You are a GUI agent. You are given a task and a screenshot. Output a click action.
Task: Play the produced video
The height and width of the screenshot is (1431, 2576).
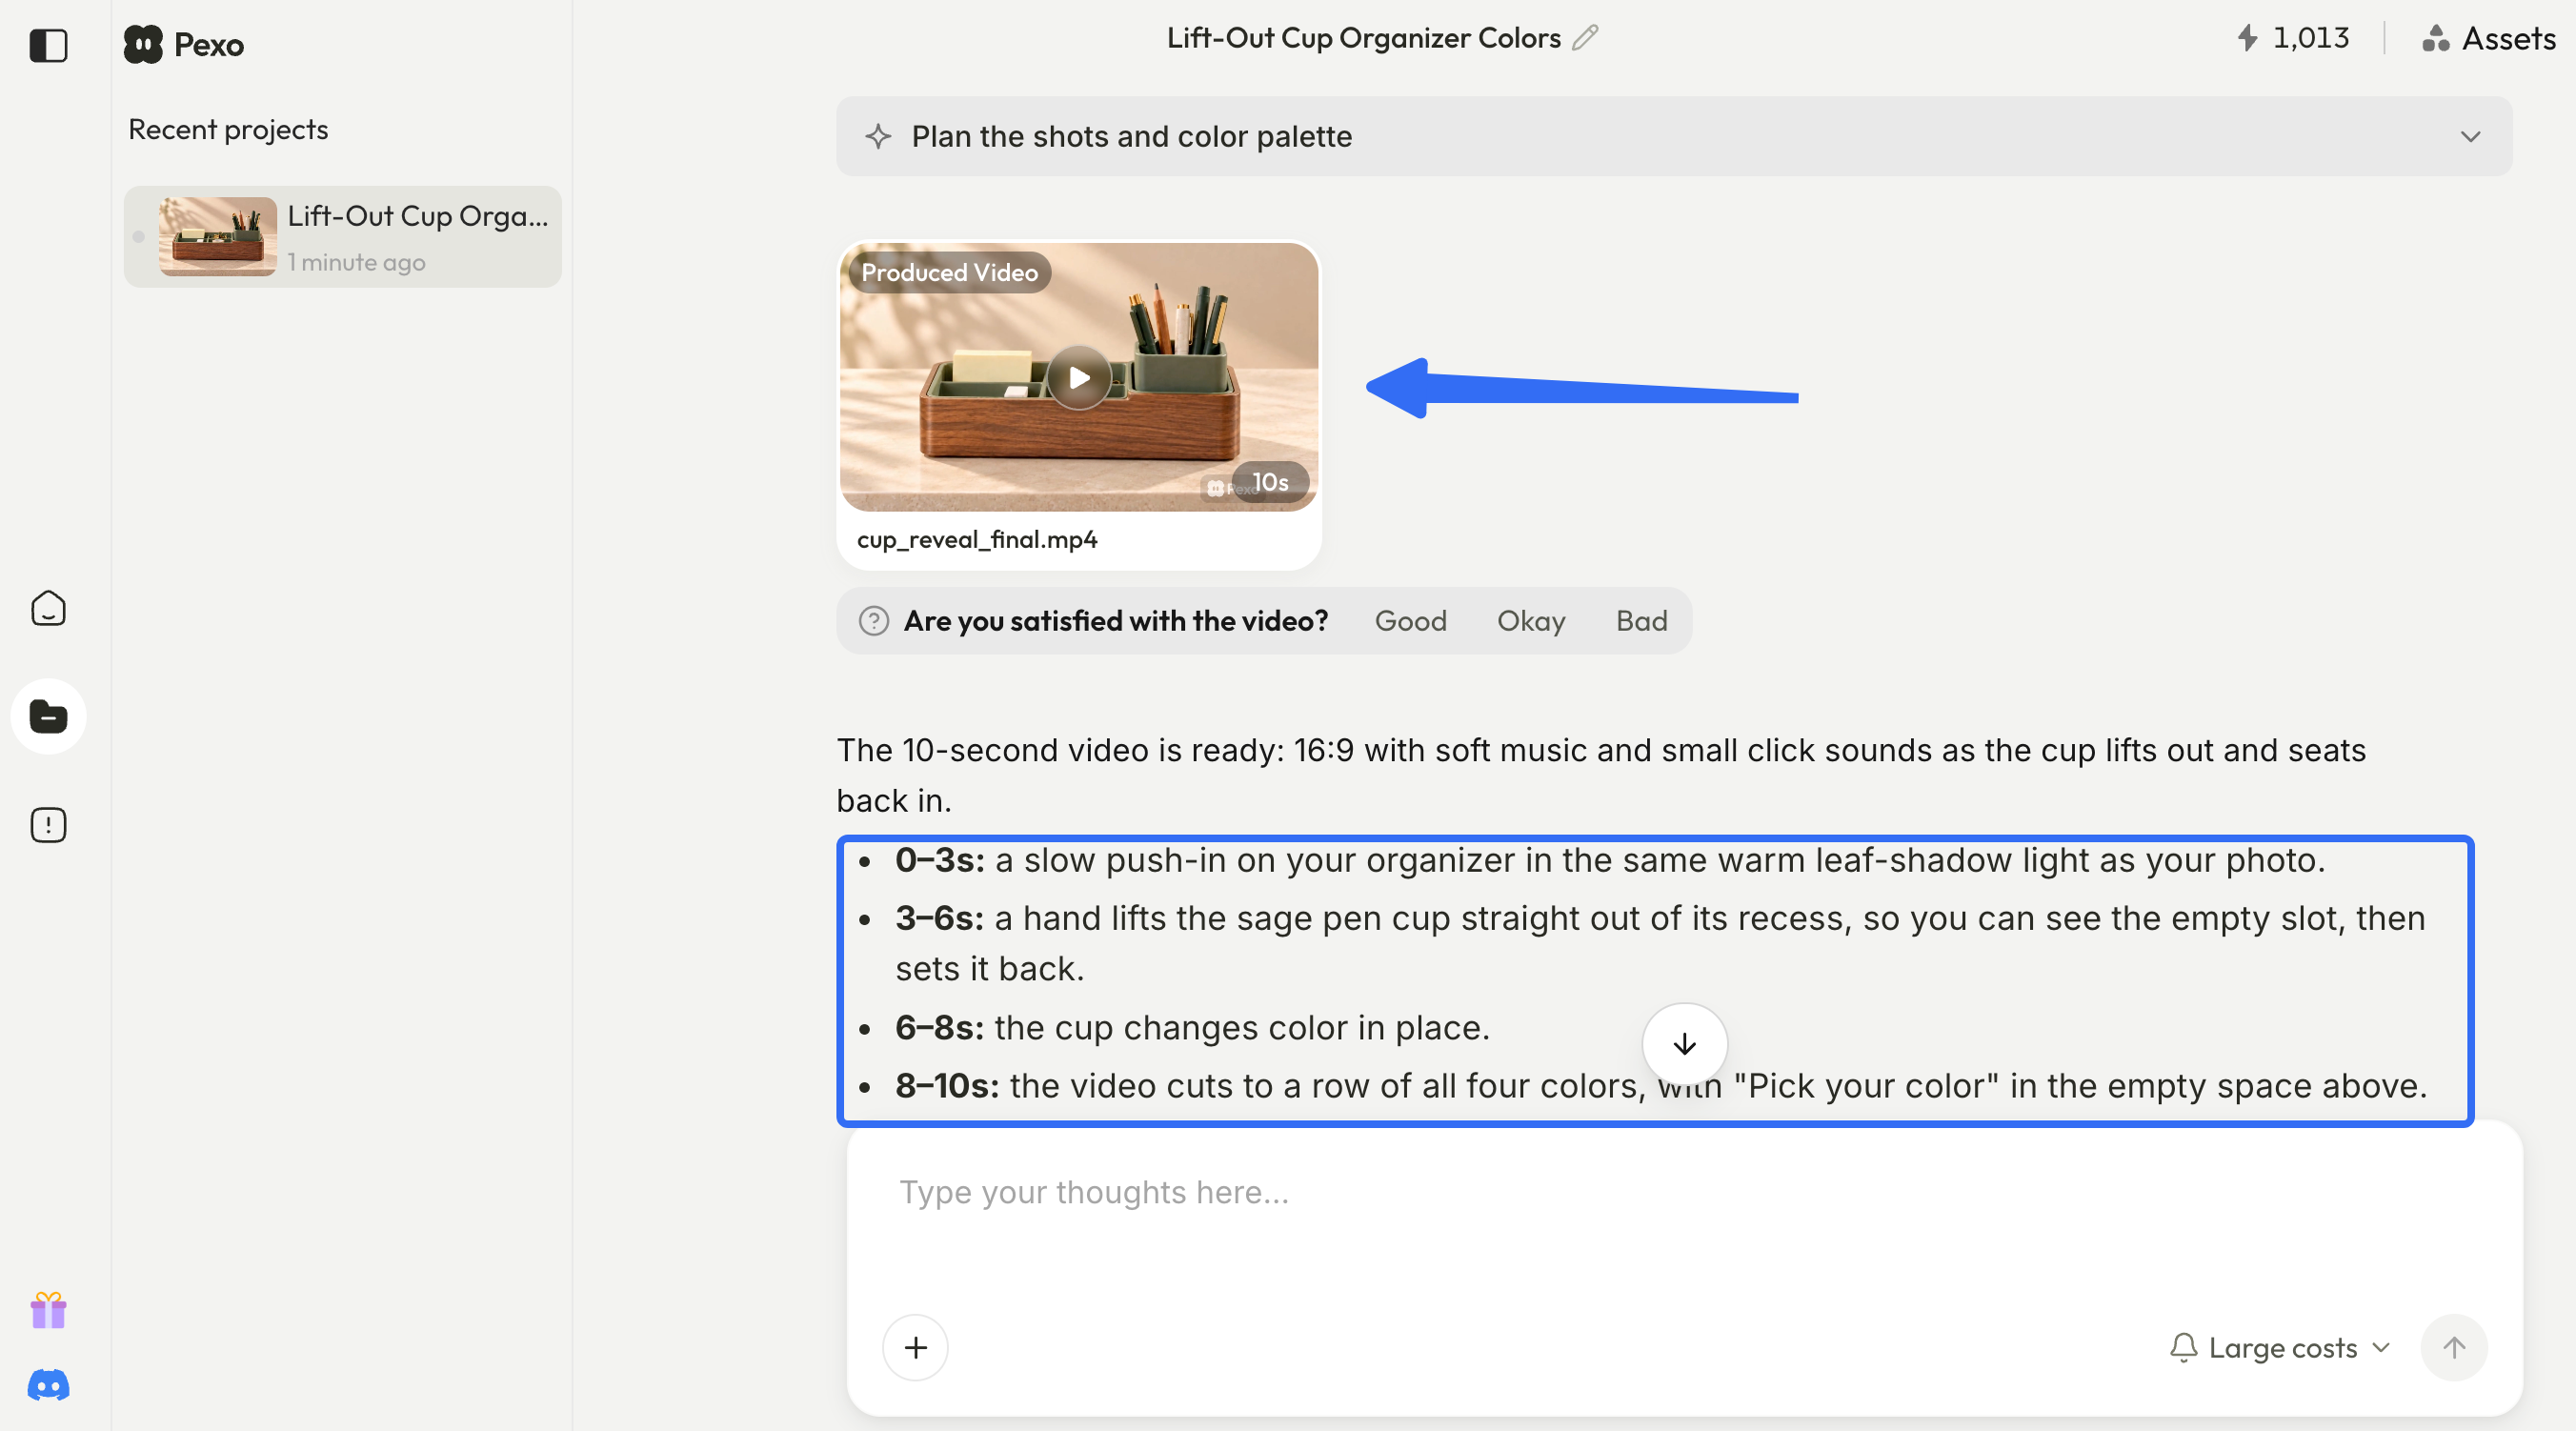coord(1079,377)
